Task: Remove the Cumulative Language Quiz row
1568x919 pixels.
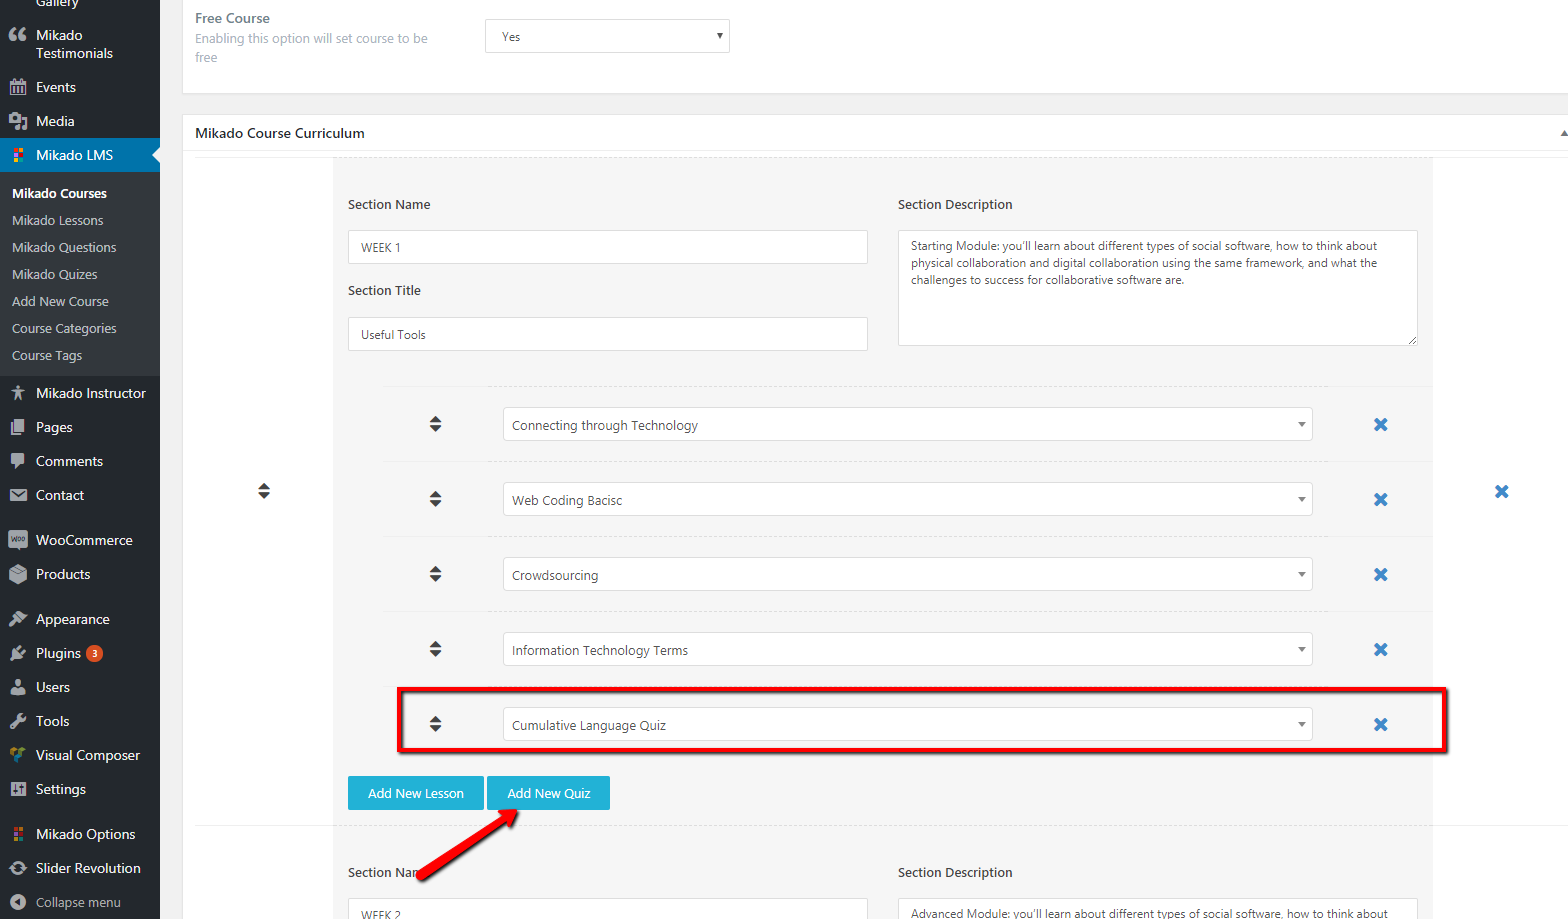Action: pos(1381,725)
